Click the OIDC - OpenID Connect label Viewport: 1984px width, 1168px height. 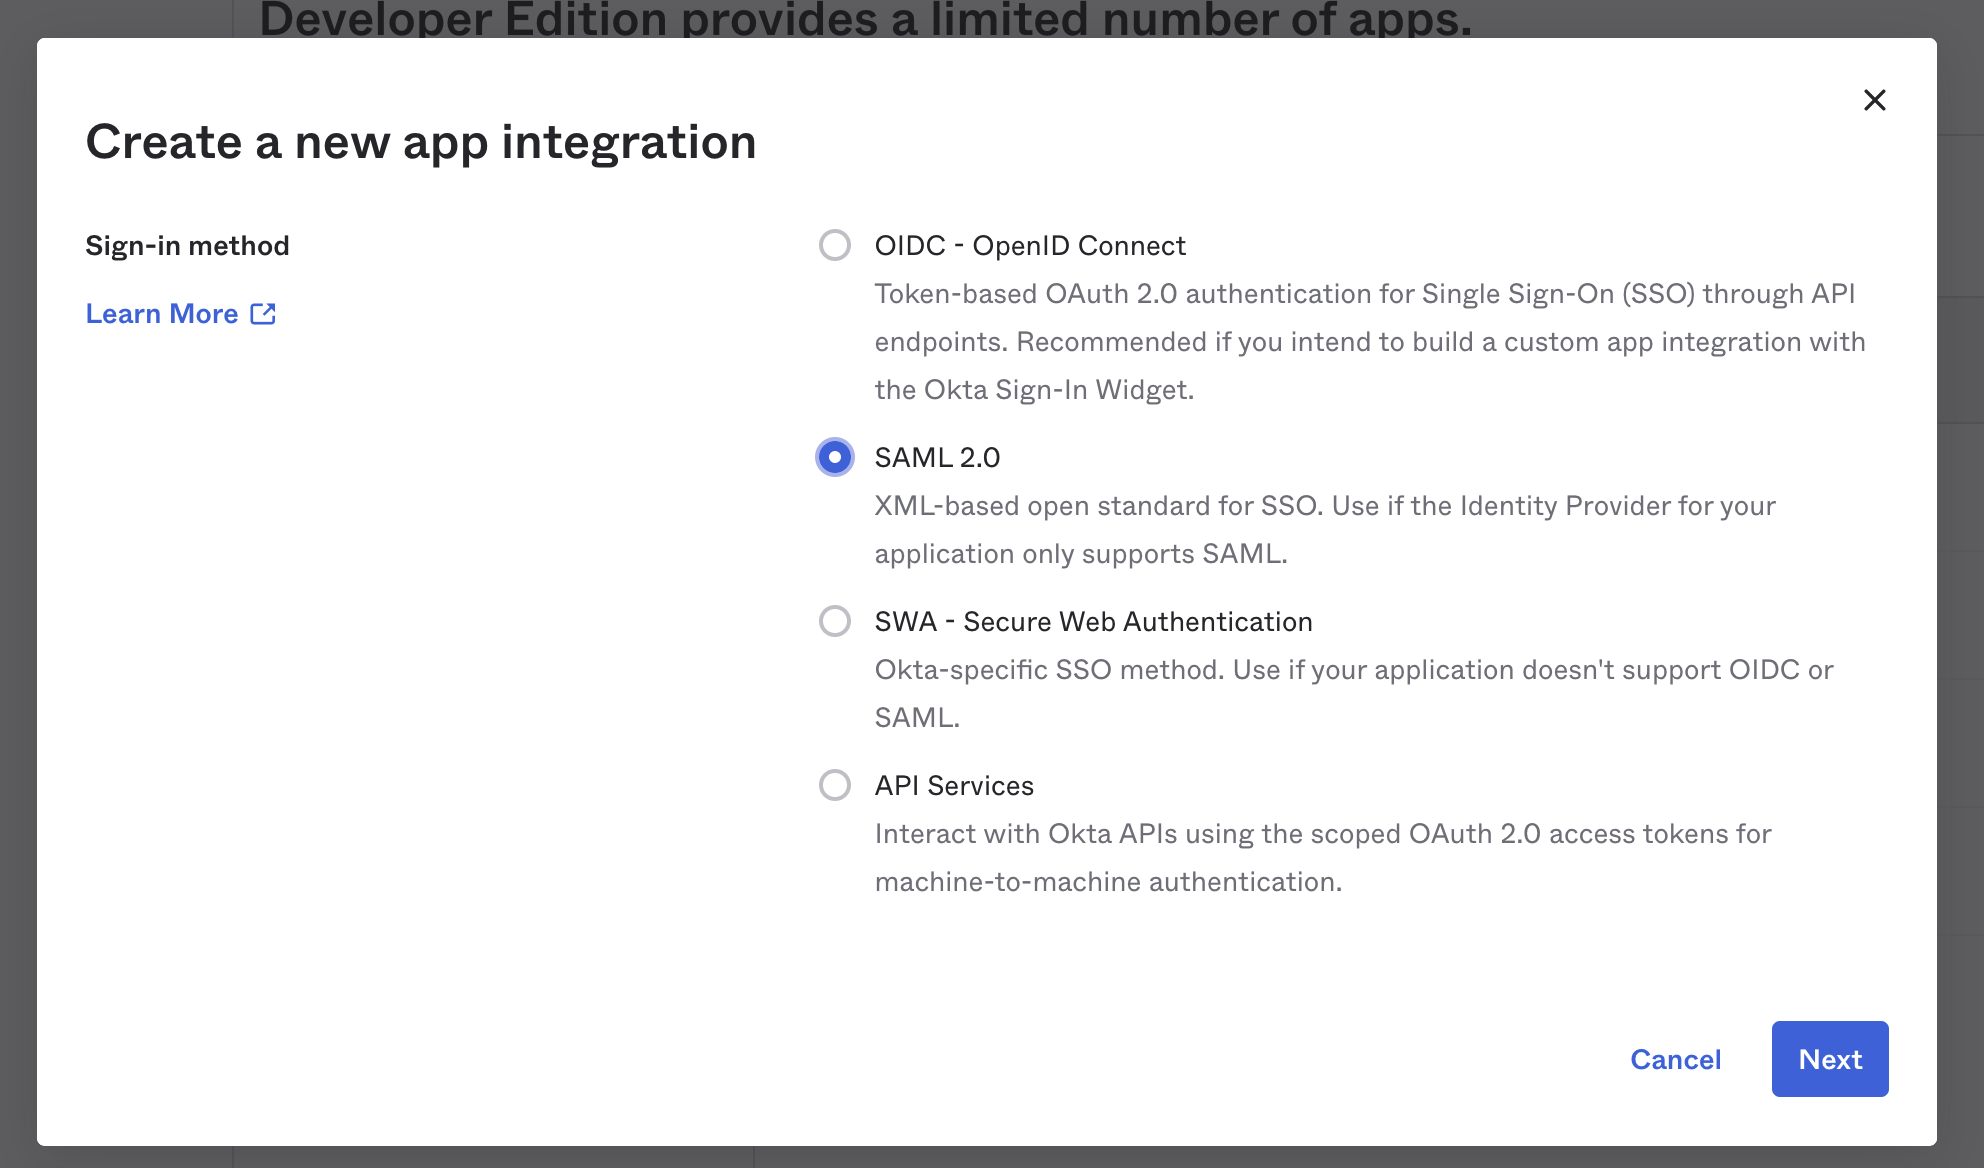coord(1029,246)
